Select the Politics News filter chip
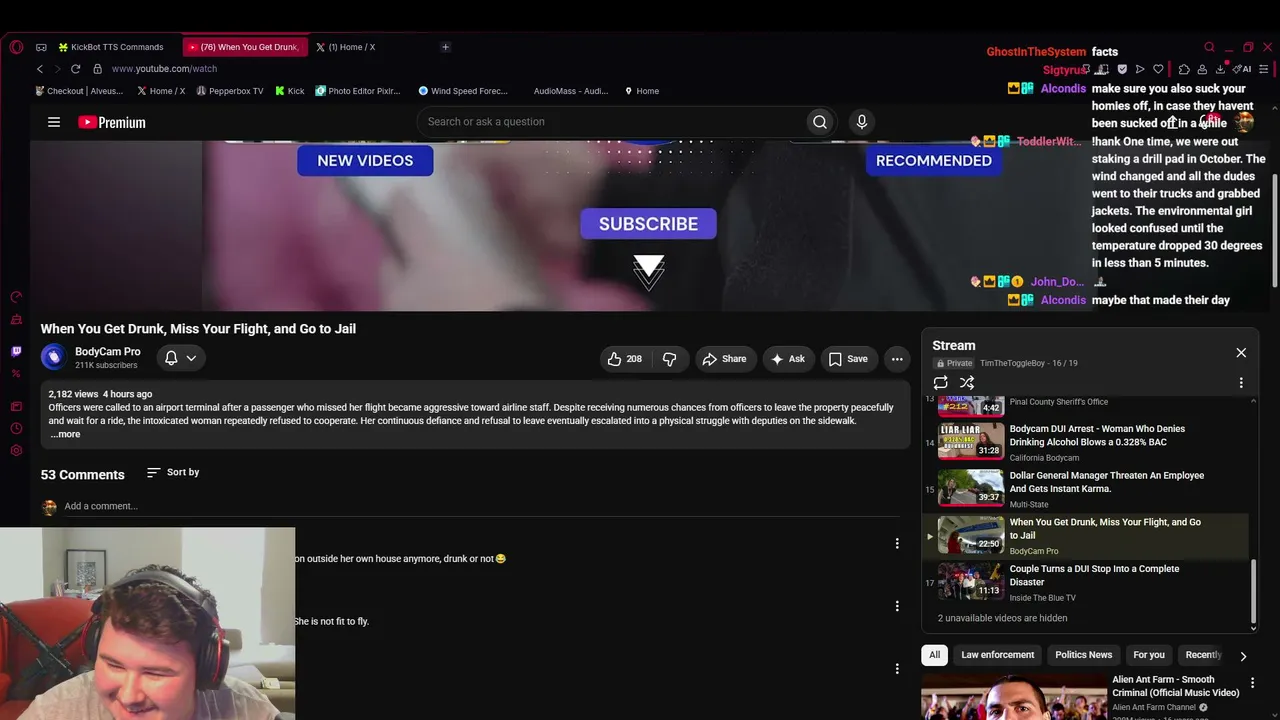Screen dimensions: 1280x720 [x=1084, y=655]
